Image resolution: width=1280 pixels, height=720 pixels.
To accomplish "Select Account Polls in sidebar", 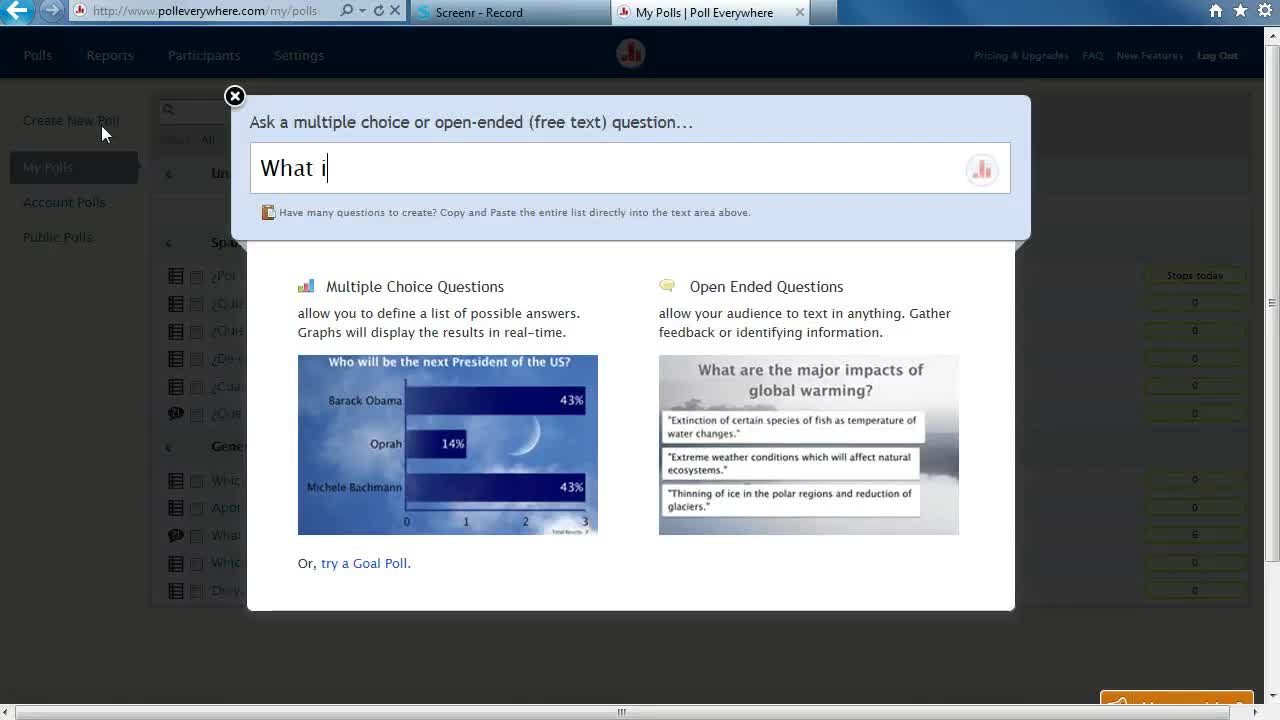I will [x=64, y=202].
